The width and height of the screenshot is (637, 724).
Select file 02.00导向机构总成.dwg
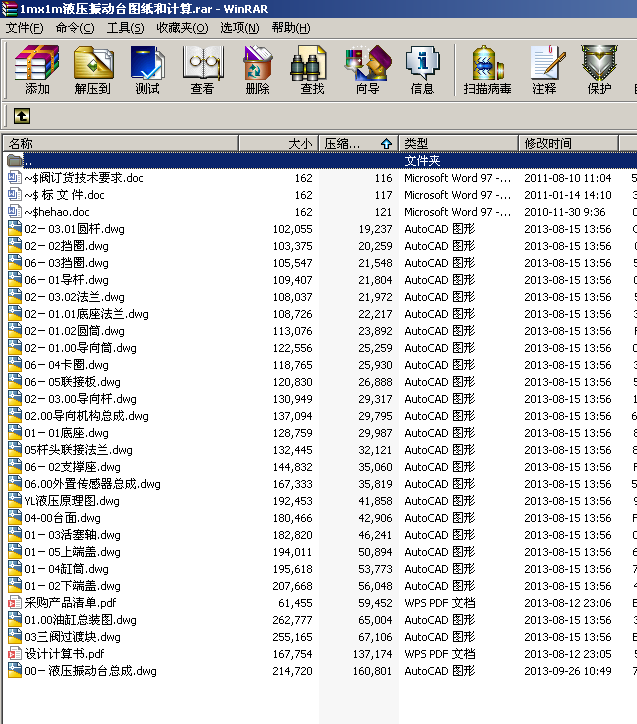point(86,416)
